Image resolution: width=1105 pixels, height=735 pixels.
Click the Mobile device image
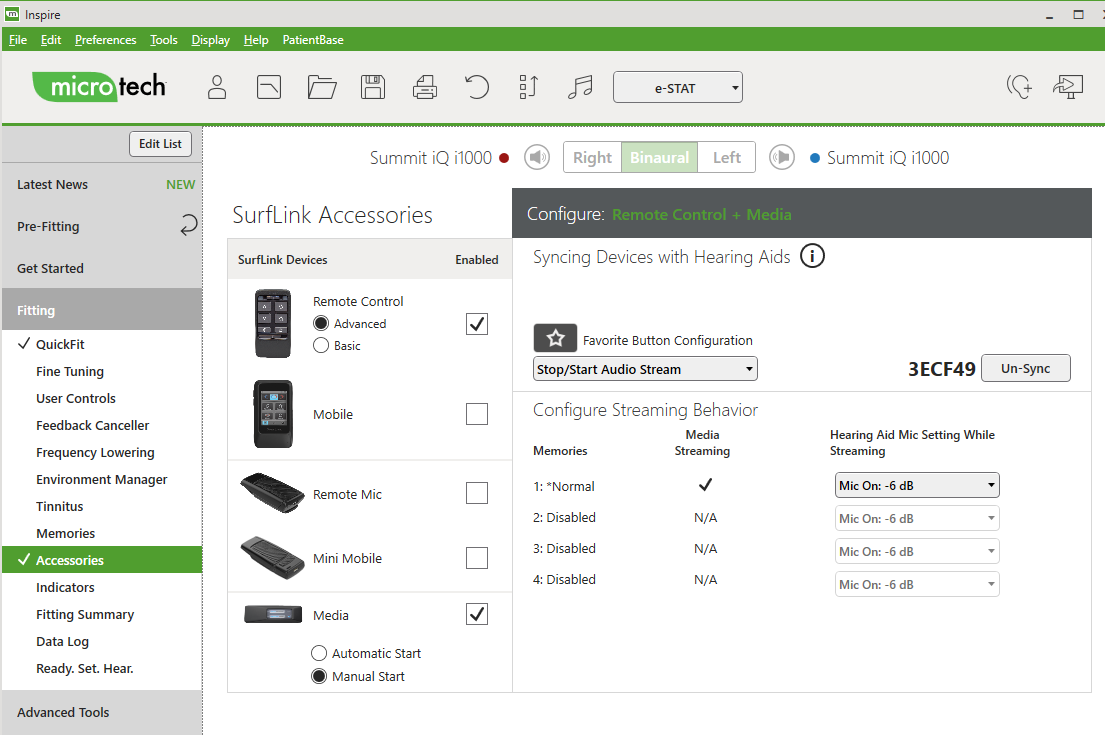tap(273, 414)
